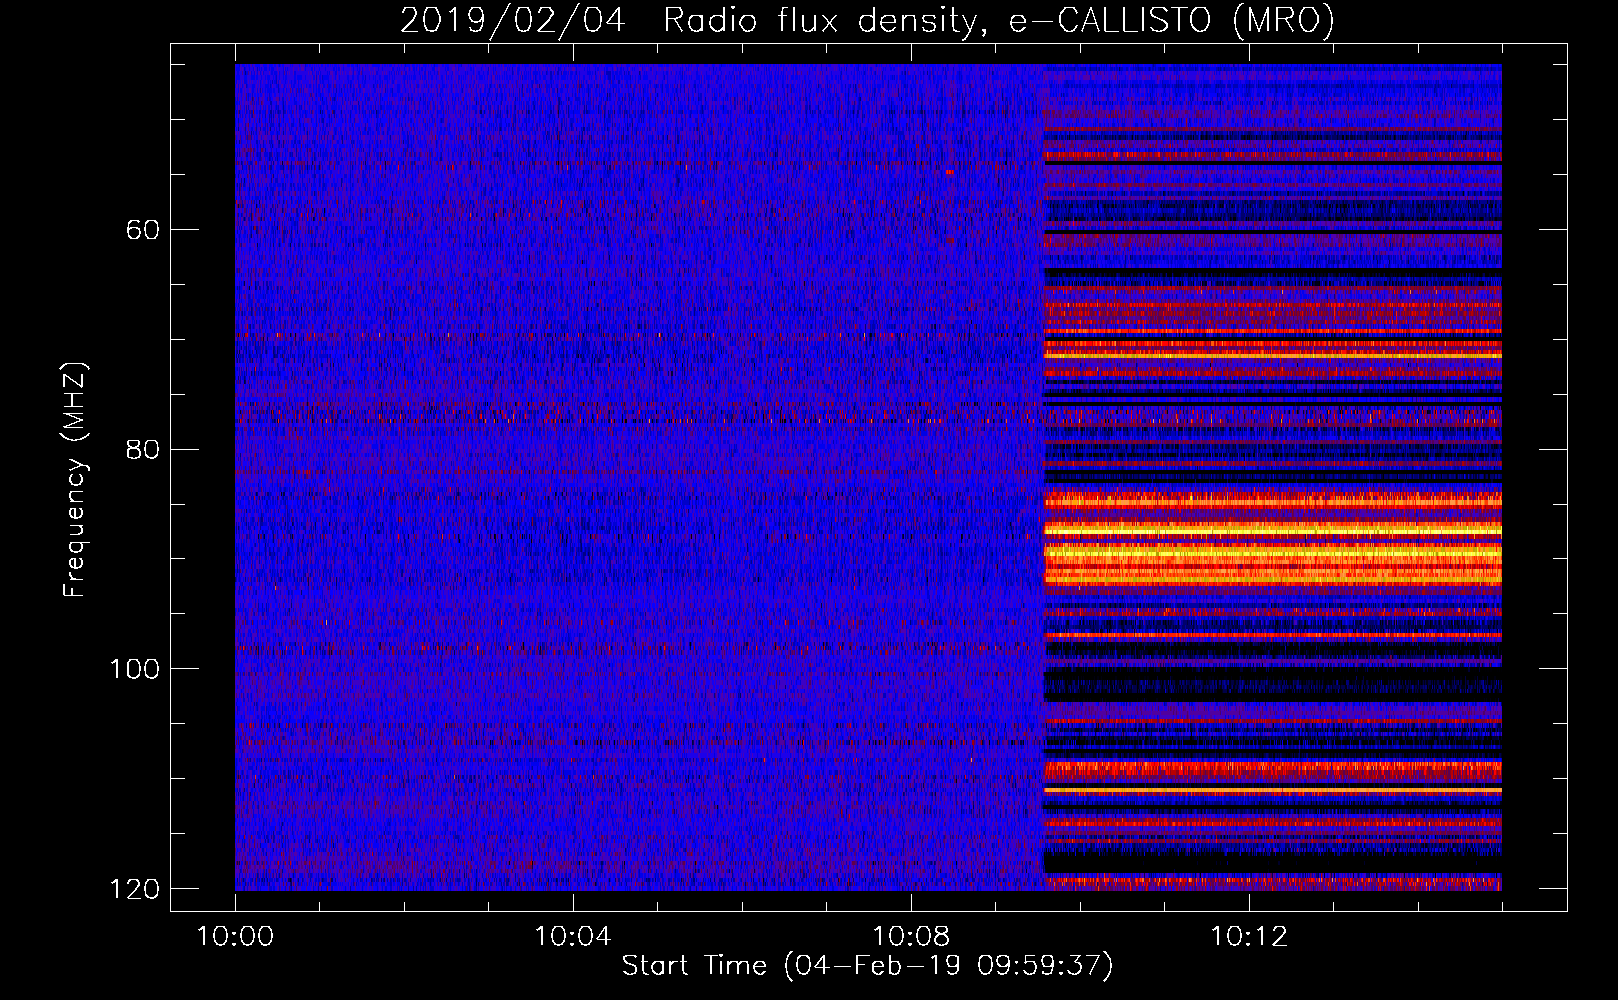Click the 60 frequency tick label
Screen dimensions: 1618x1000
tap(143, 230)
